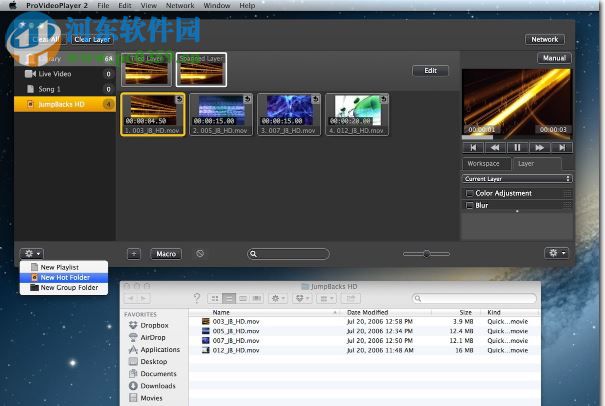Adjust the thumbnail size slider

point(426,254)
